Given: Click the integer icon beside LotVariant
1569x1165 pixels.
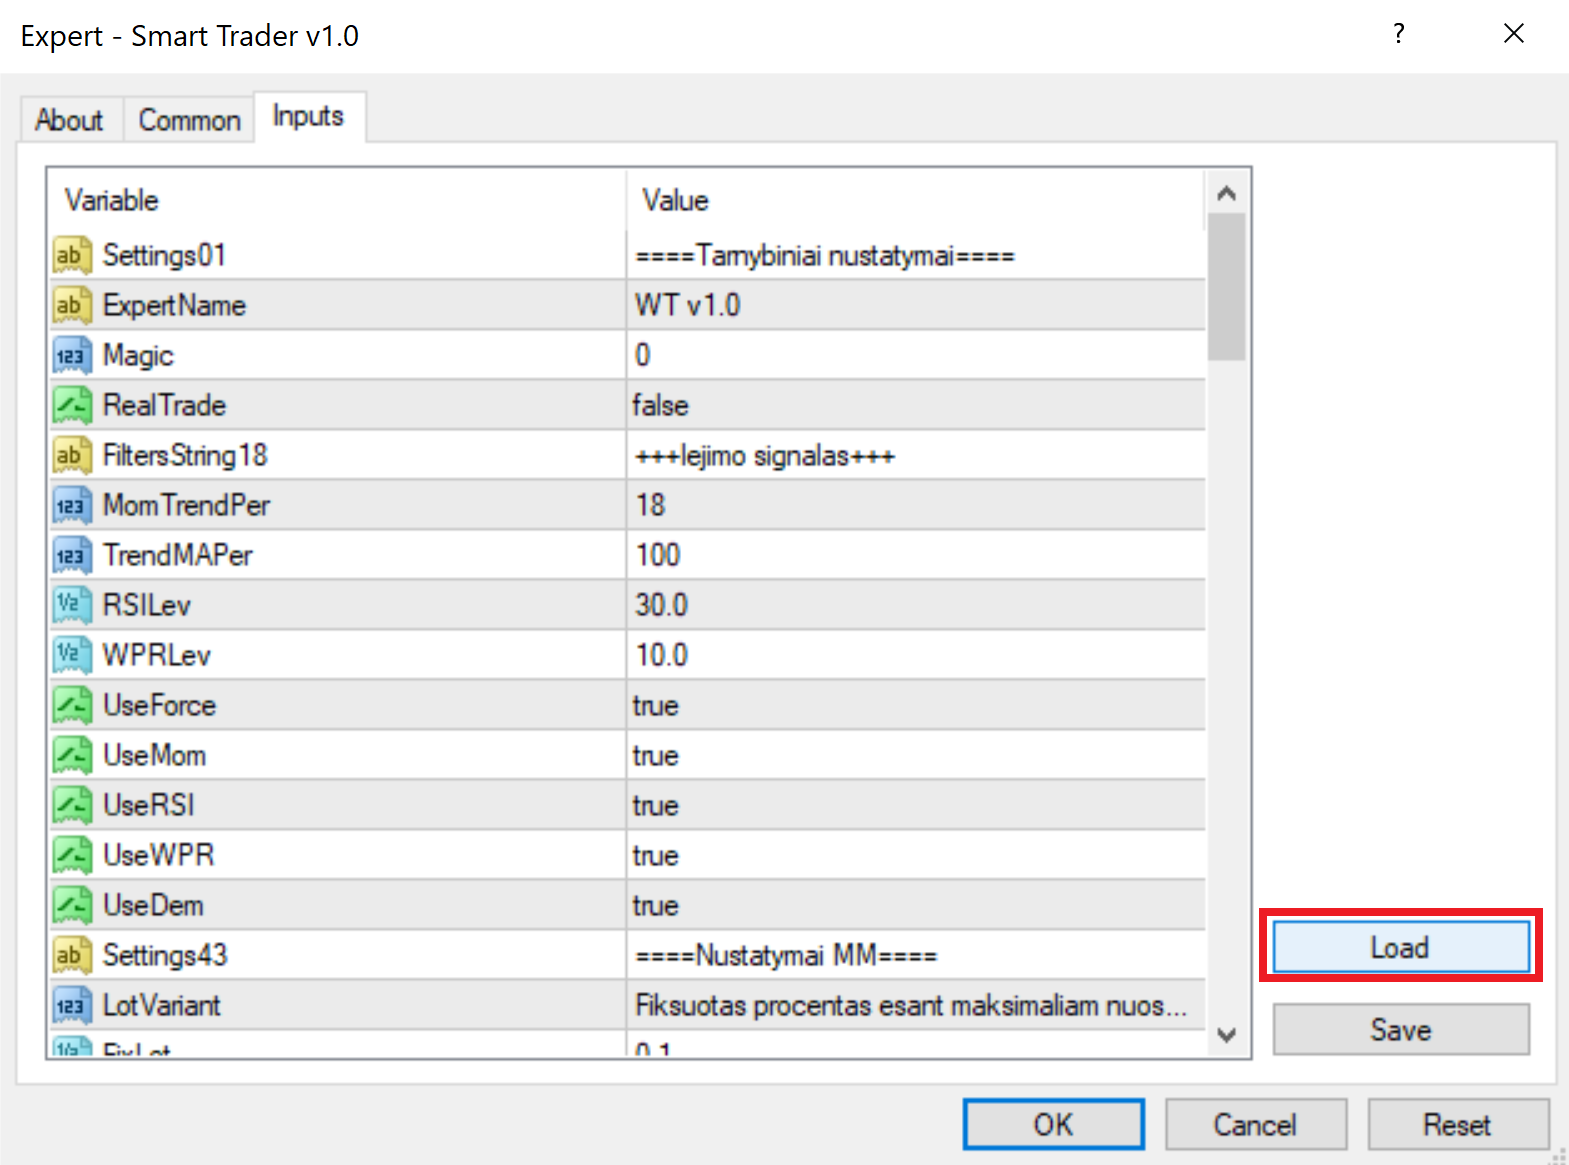Looking at the screenshot, I should pyautogui.click(x=72, y=1005).
